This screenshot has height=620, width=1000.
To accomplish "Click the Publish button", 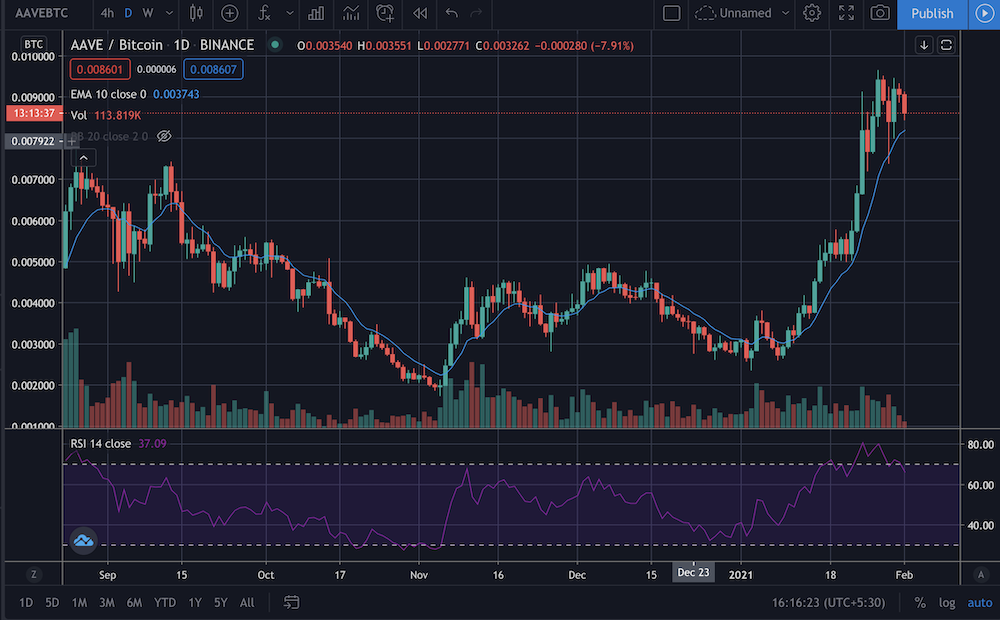I will [932, 13].
